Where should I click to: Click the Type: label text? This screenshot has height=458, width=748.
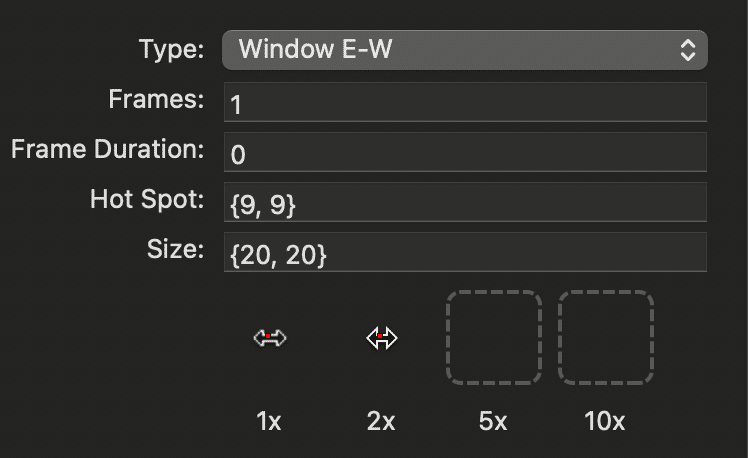coord(171,49)
